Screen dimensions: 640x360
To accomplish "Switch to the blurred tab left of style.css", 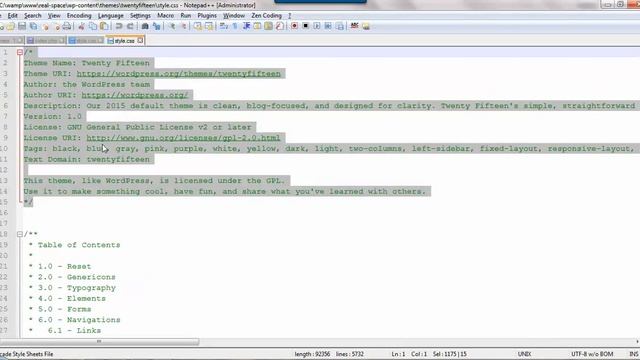I will click(x=86, y=41).
